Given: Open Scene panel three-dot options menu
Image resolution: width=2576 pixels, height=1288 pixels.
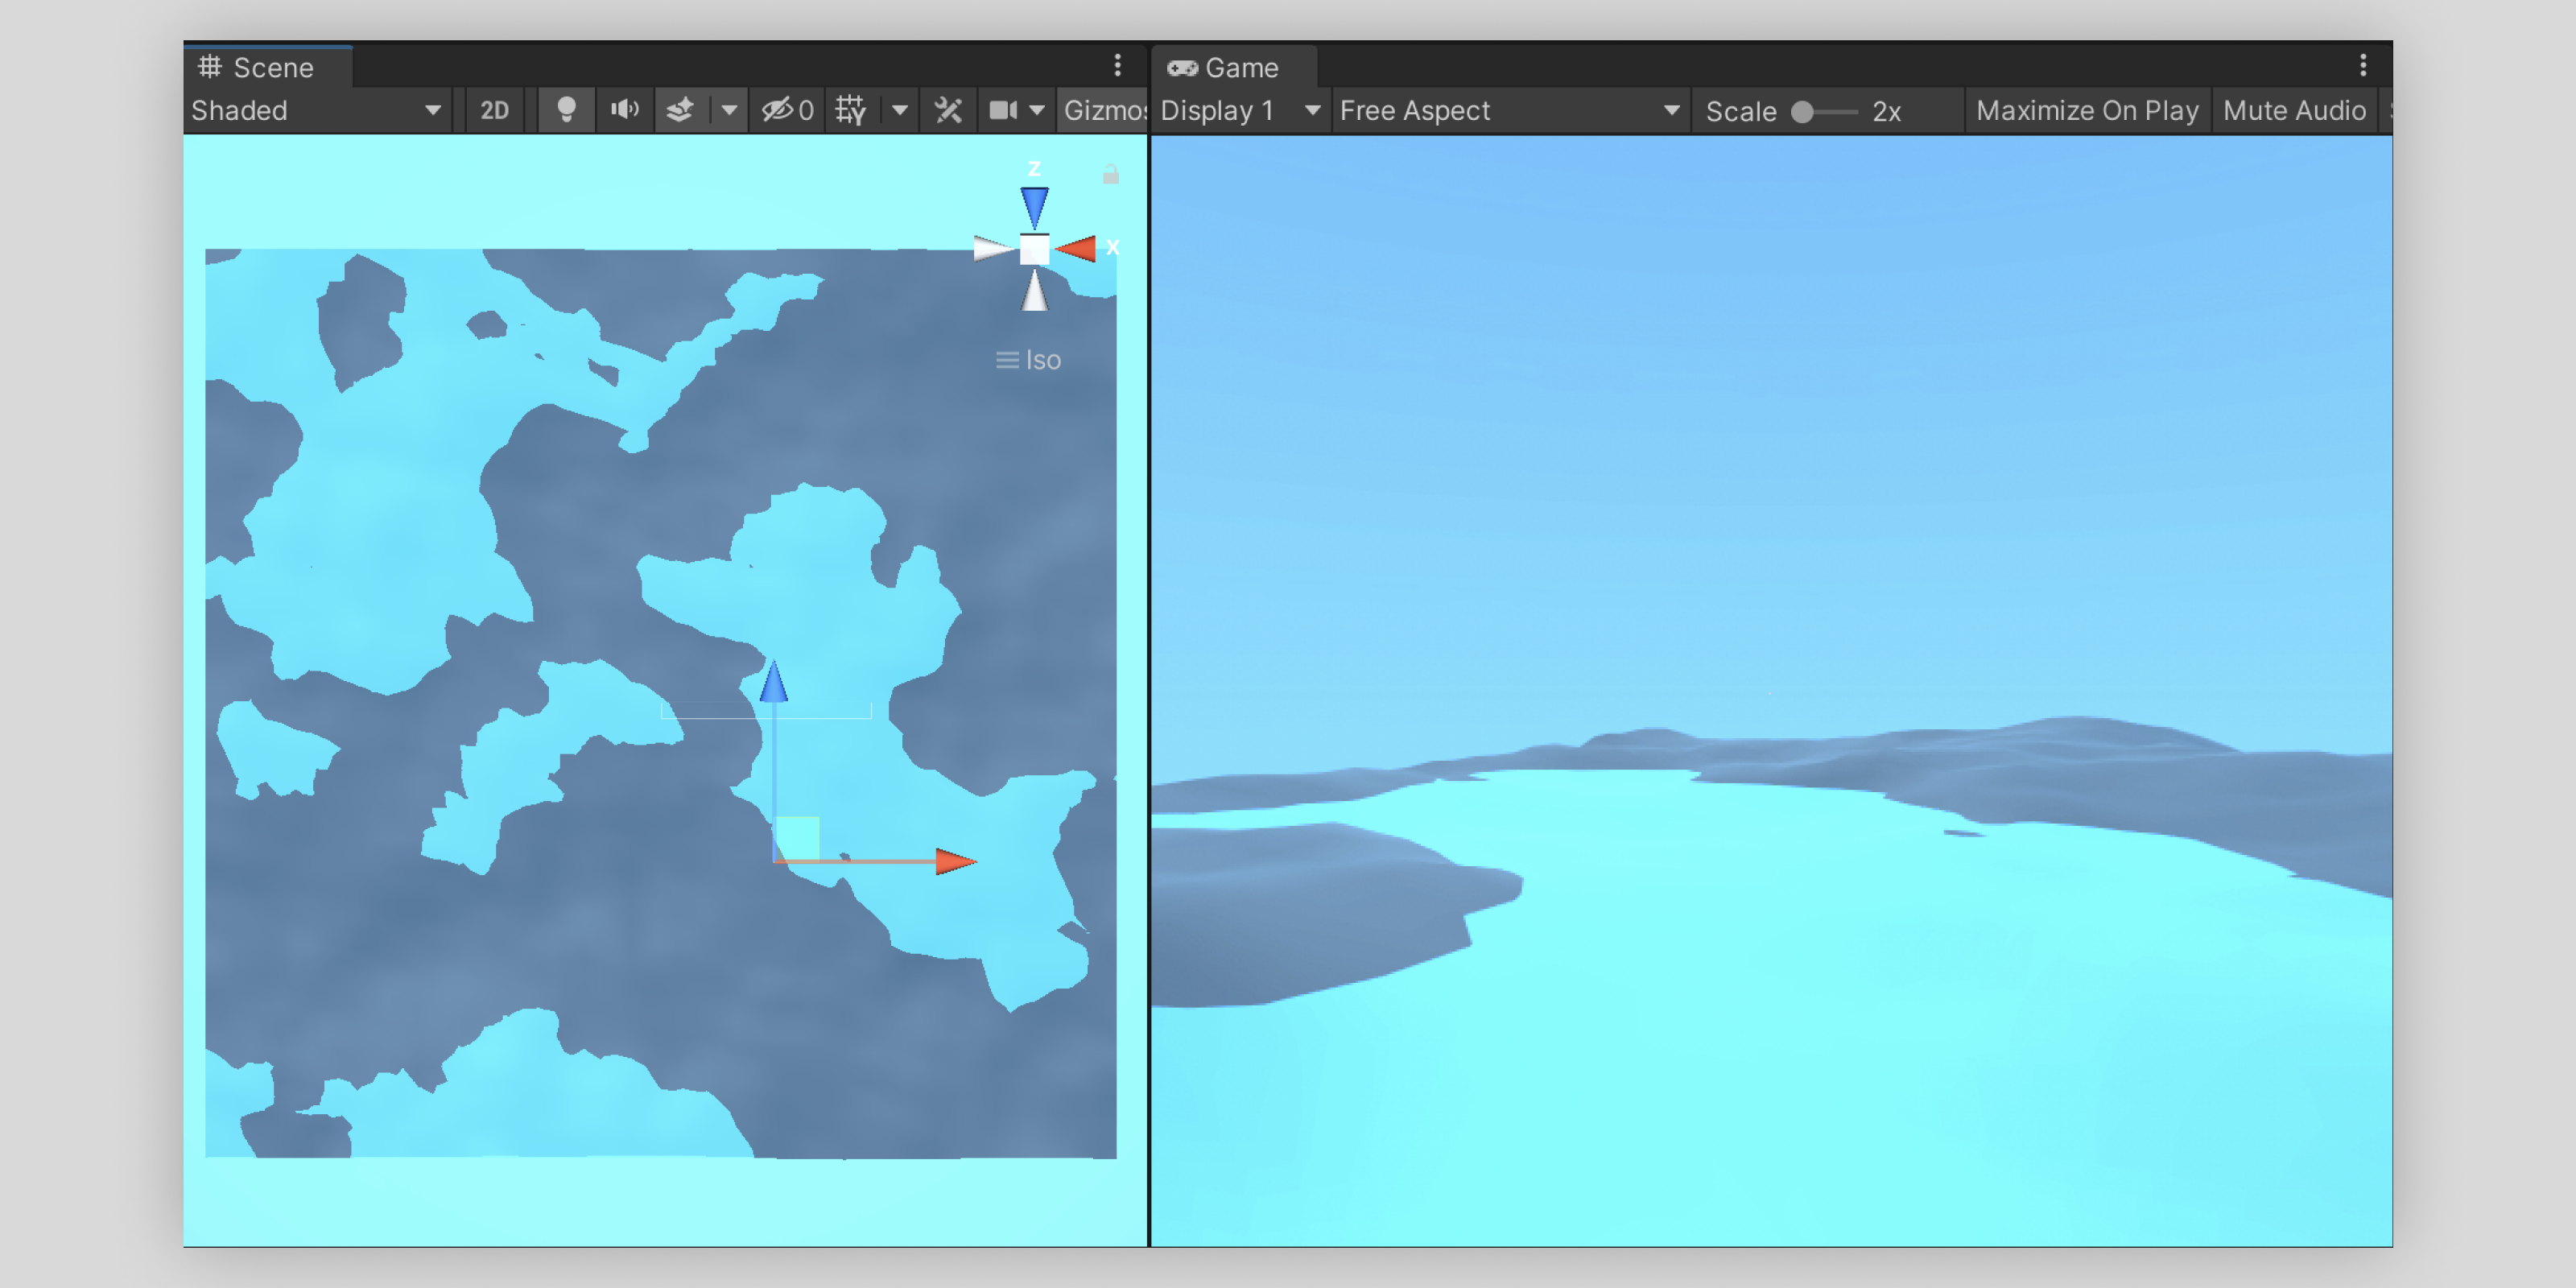Looking at the screenshot, I should coord(1118,66).
